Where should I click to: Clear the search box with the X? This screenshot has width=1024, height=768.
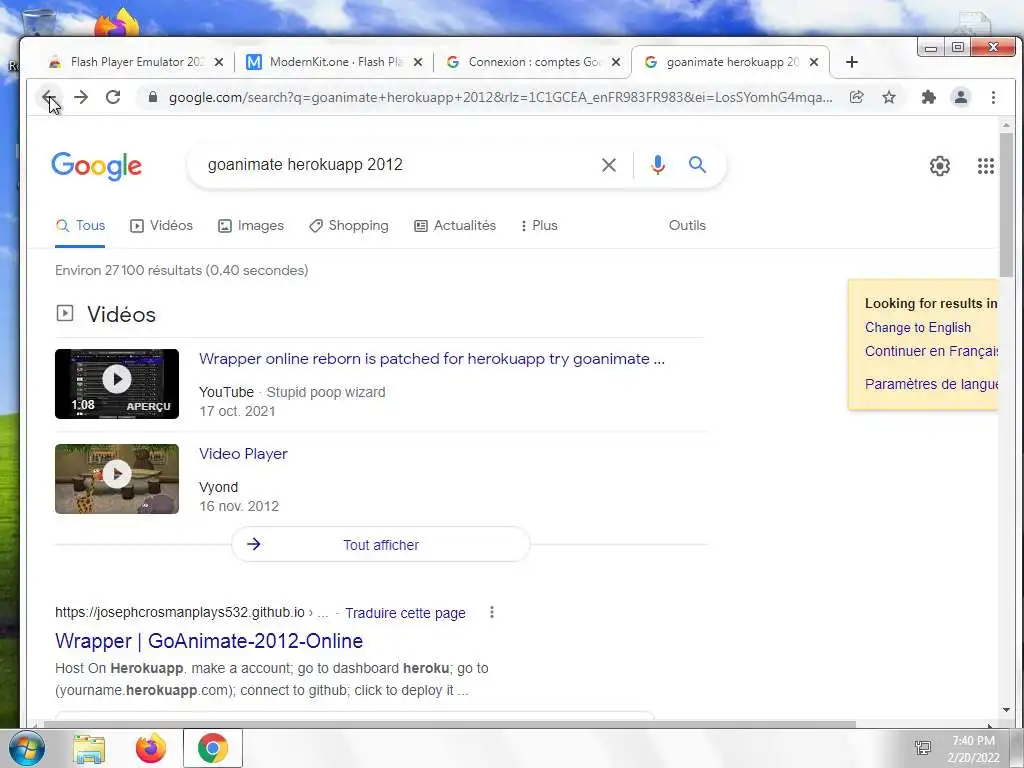pos(609,165)
